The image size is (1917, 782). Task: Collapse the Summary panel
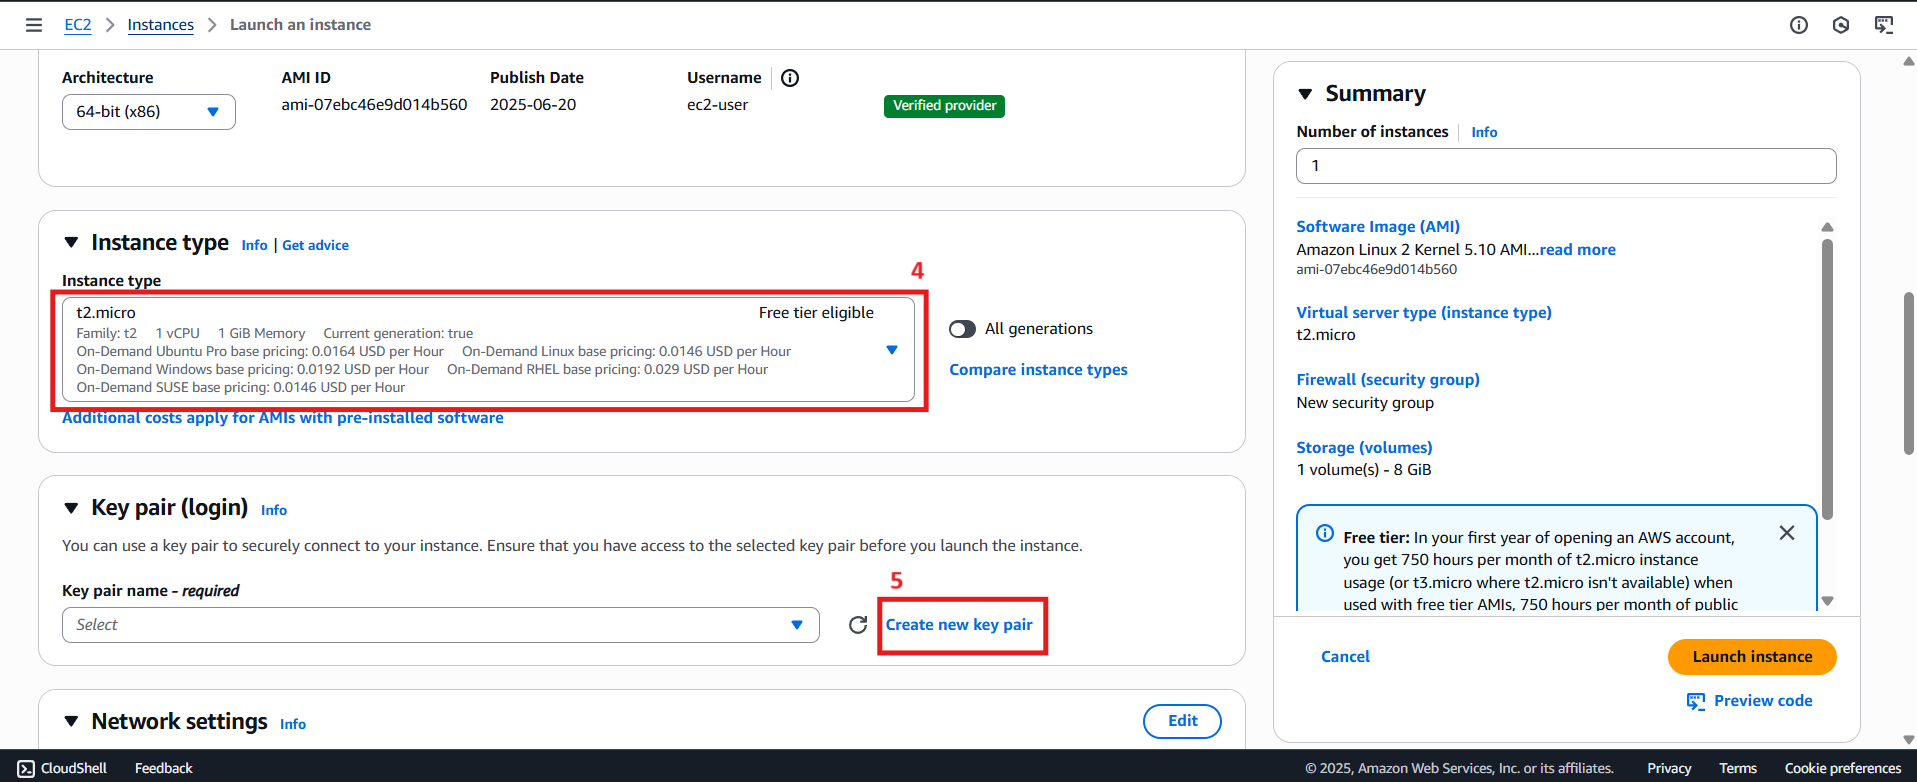point(1305,94)
